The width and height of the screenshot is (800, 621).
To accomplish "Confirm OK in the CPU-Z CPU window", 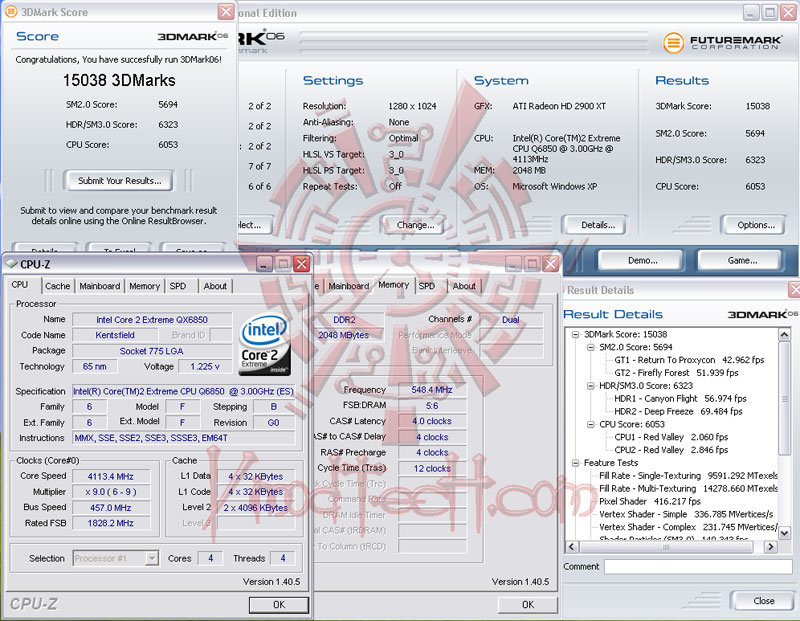I will pyautogui.click(x=279, y=605).
